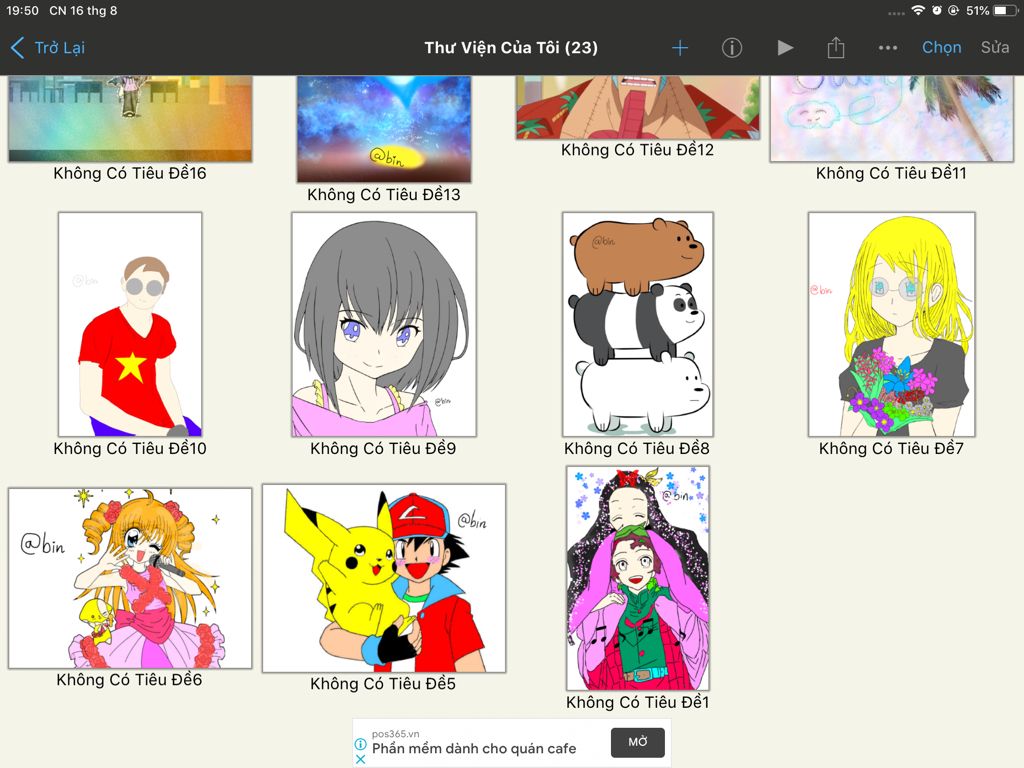This screenshot has width=1024, height=768.
Task: Open the Wi-Fi status icon
Action: point(918,10)
